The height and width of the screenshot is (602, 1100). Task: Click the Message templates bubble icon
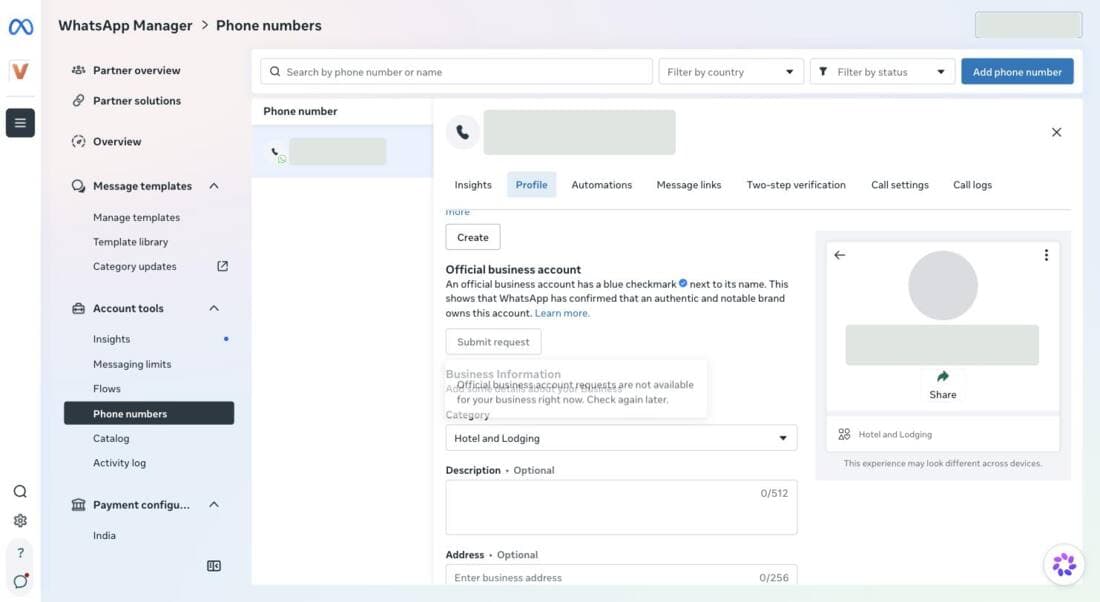79,186
